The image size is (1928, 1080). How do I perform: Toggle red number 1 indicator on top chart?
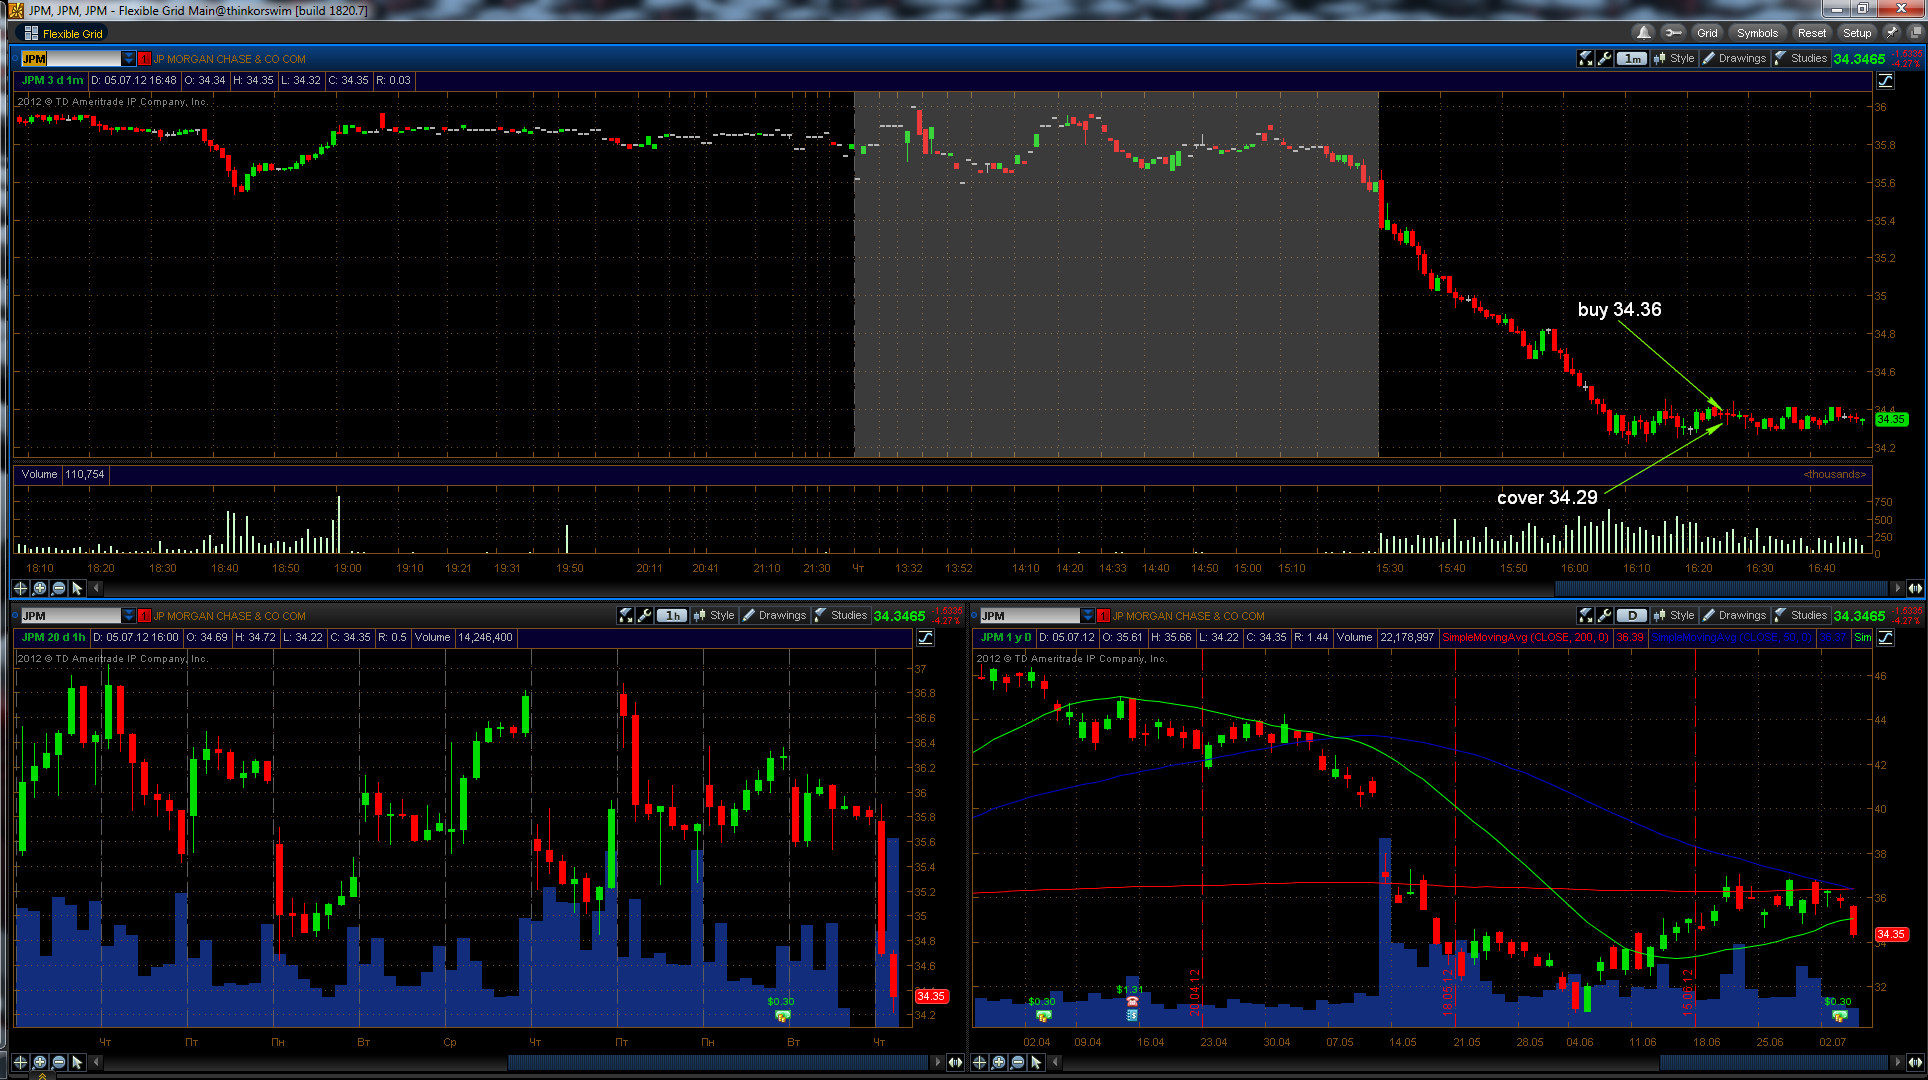pos(144,59)
